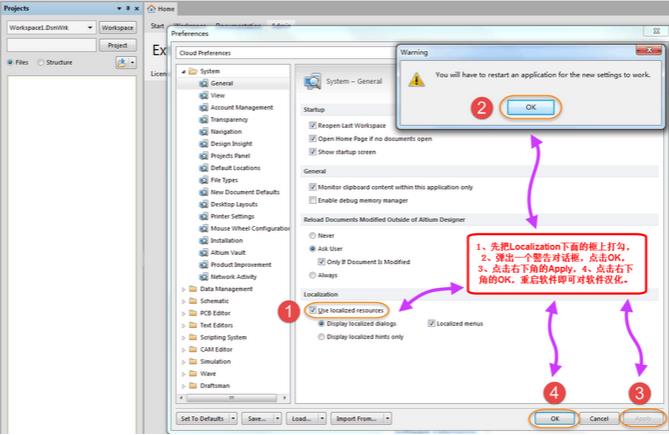
Task: Open Installation preferences icon
Action: [x=204, y=241]
